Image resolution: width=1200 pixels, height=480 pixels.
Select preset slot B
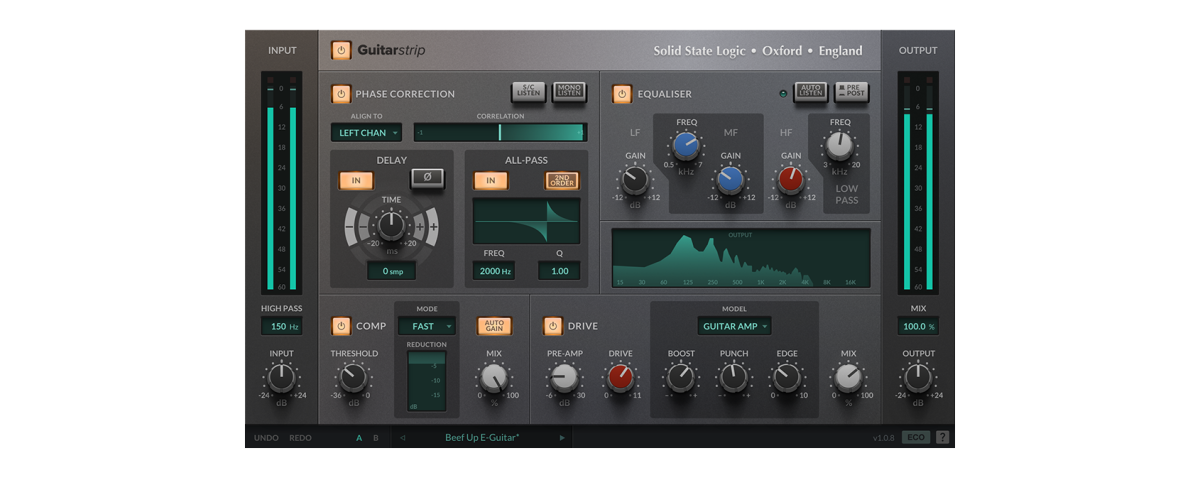coord(376,438)
